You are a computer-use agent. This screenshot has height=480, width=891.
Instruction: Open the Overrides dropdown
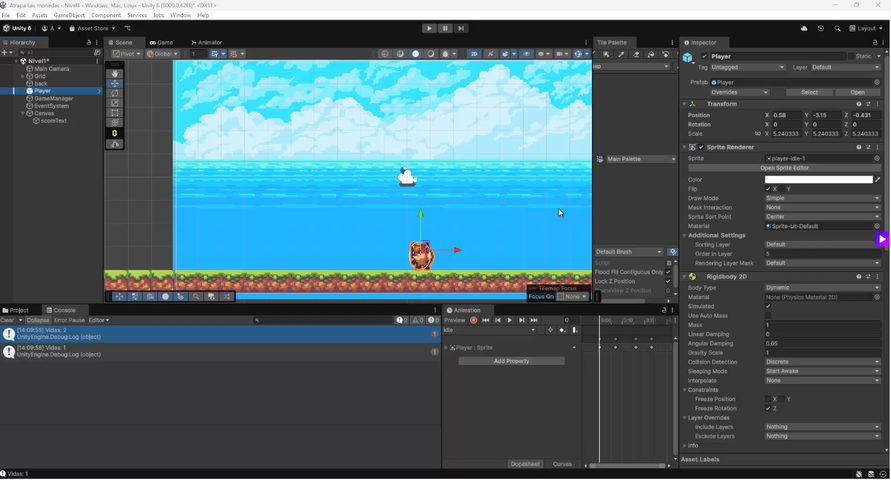point(739,92)
